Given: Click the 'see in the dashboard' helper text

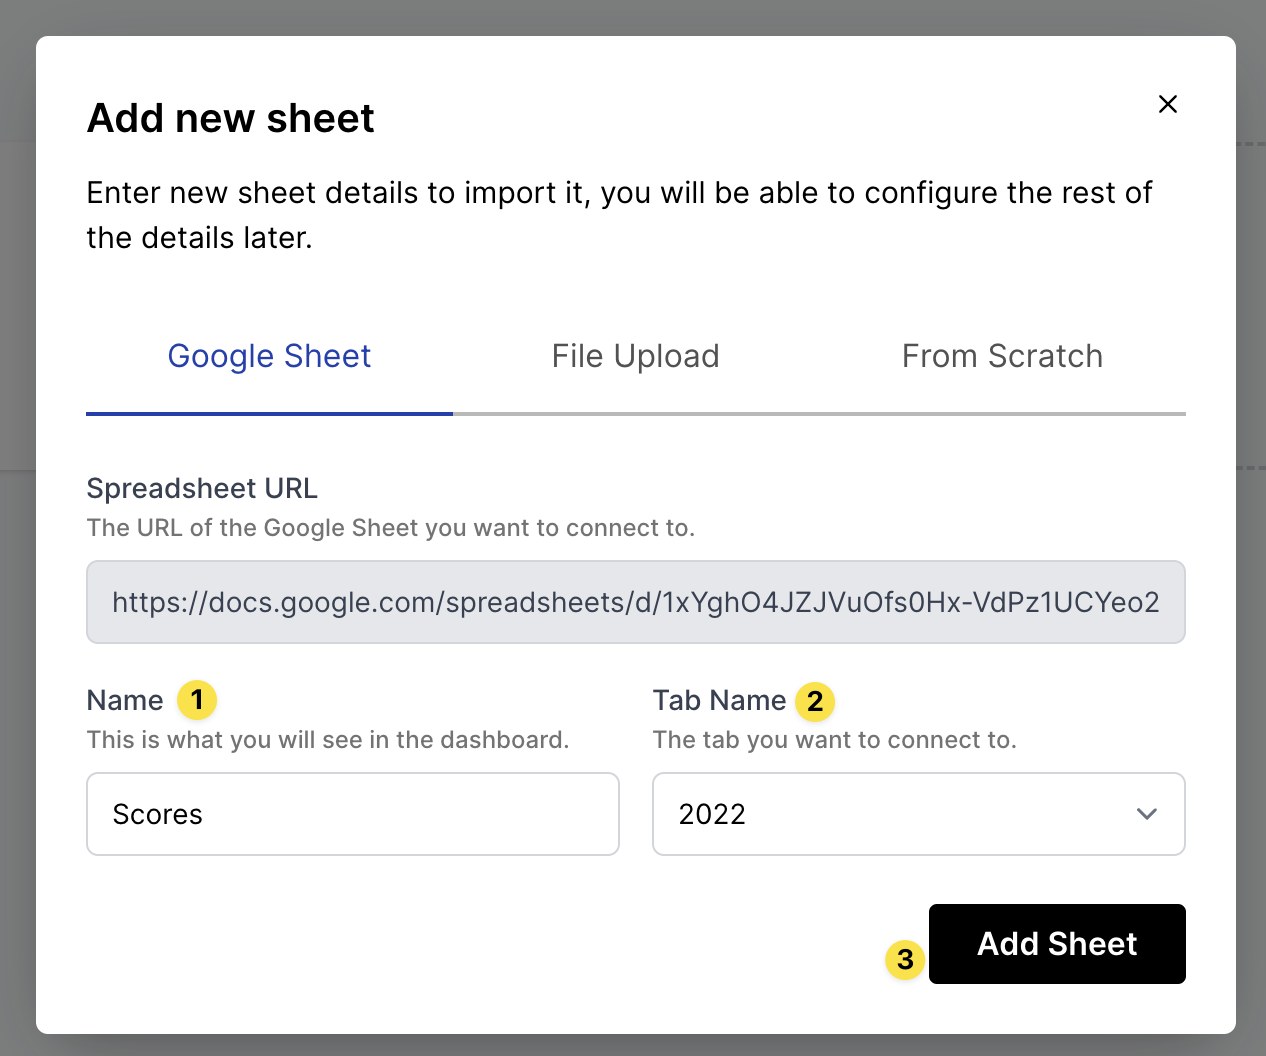Looking at the screenshot, I should pos(327,740).
